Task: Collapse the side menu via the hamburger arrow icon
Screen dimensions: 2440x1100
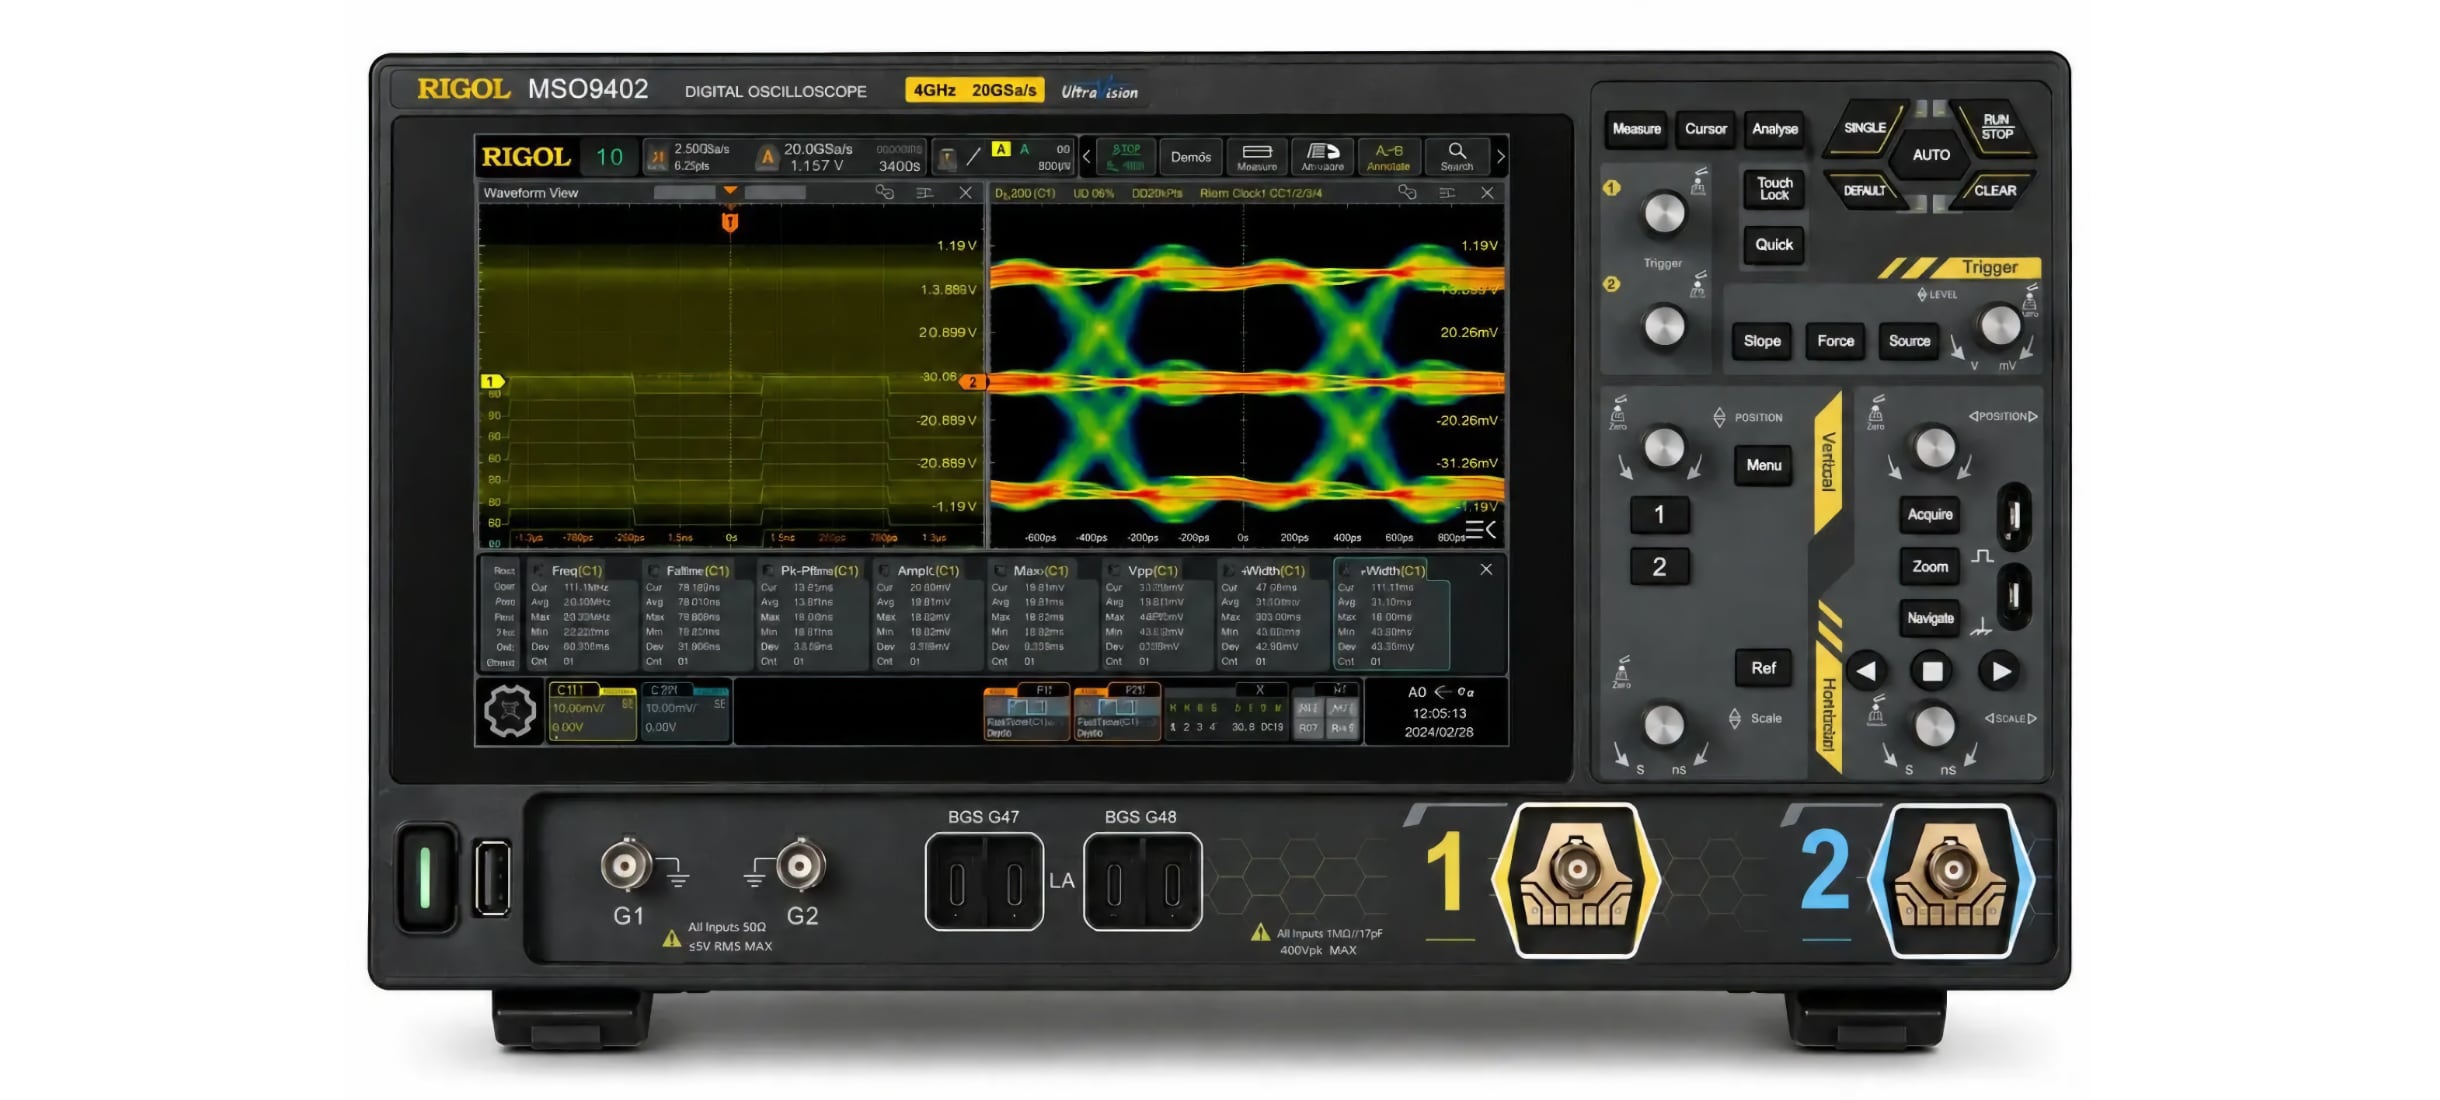Action: click(x=1481, y=529)
